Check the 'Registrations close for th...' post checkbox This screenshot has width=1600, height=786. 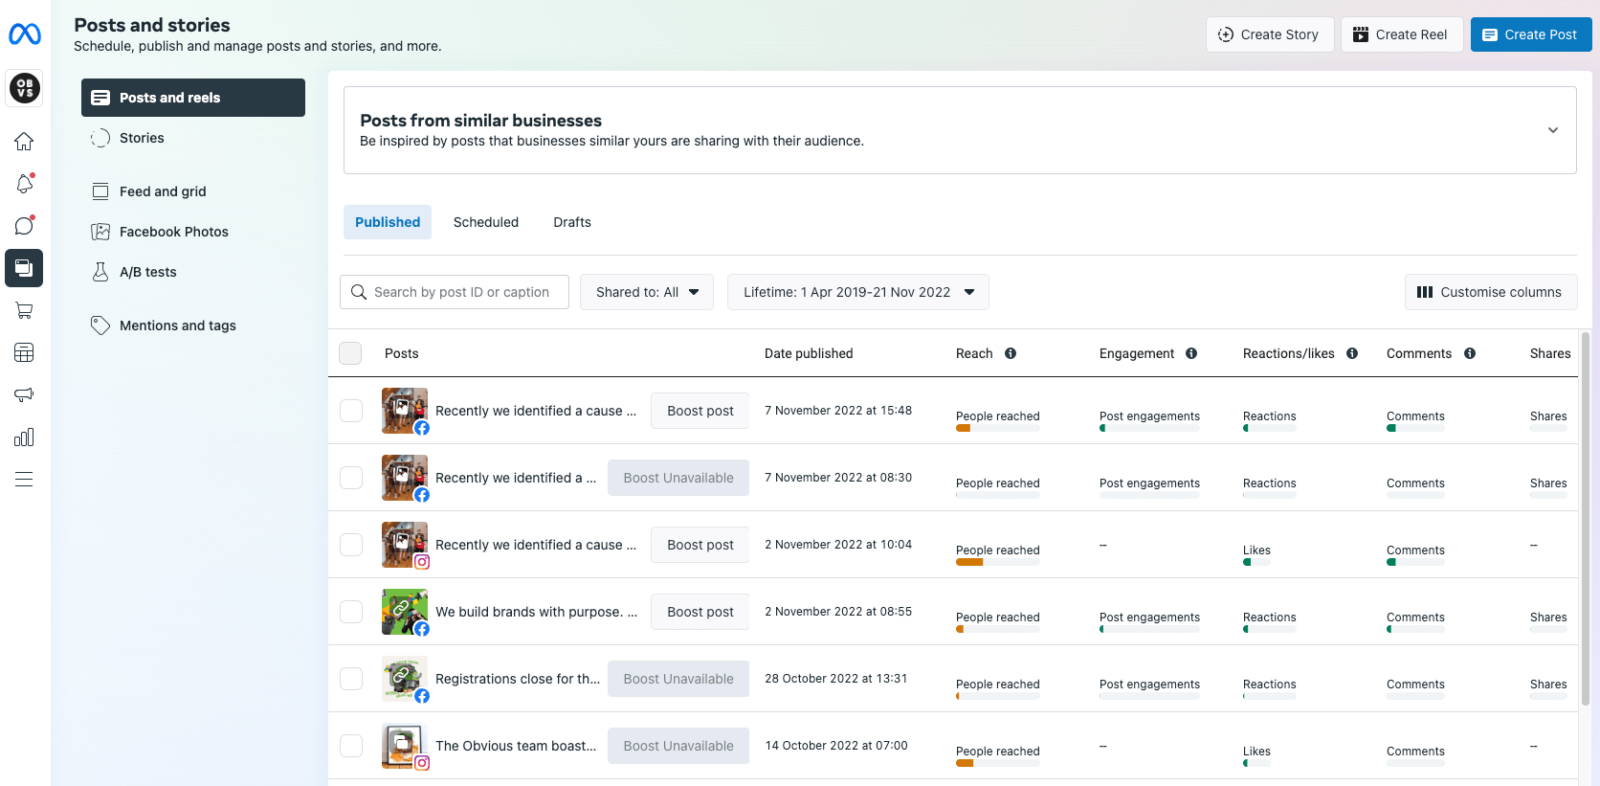(351, 679)
